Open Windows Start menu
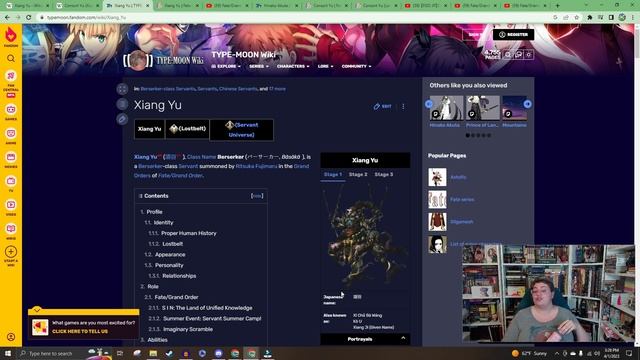The width and height of the screenshot is (640, 360). [7, 353]
